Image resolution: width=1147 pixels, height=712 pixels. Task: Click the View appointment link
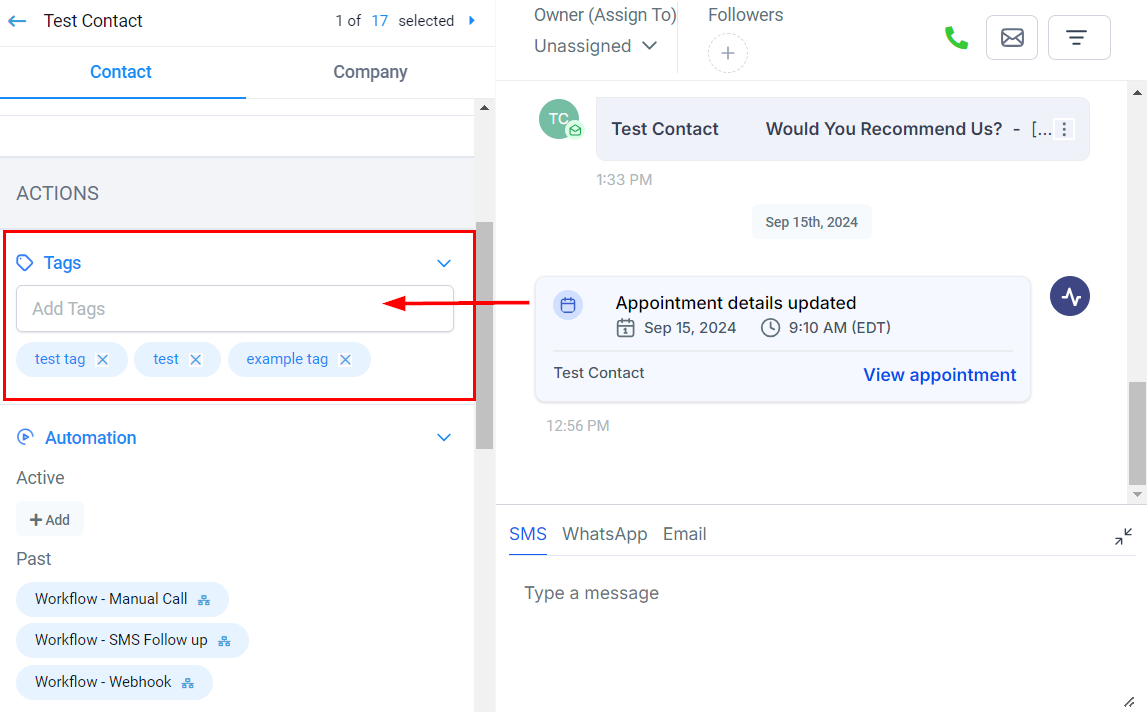[x=939, y=375]
